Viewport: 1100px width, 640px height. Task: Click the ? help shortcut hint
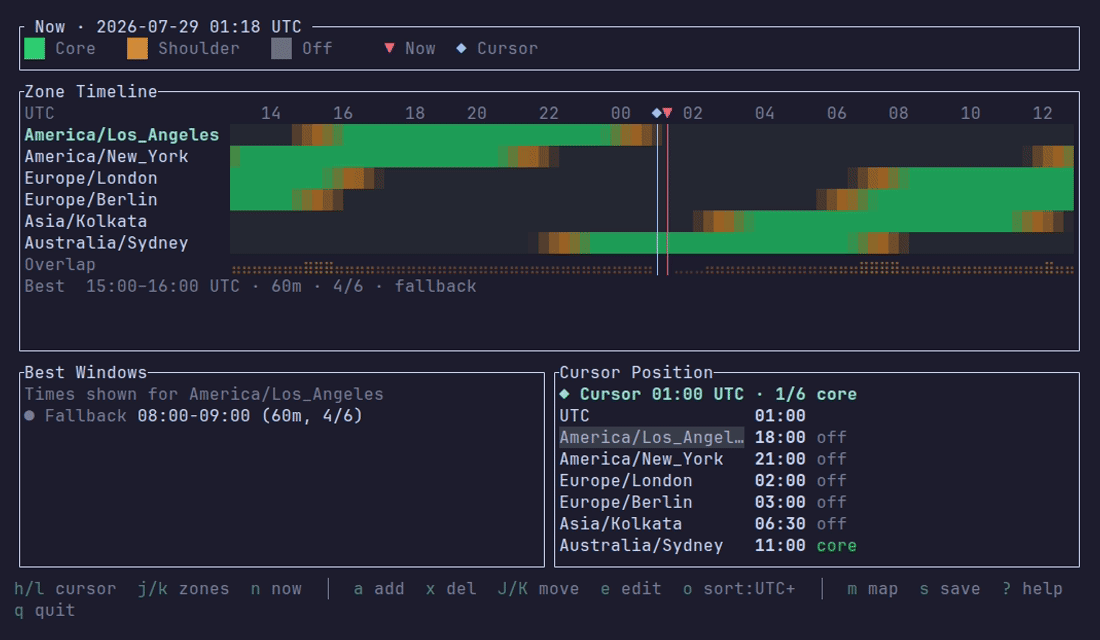1032,589
